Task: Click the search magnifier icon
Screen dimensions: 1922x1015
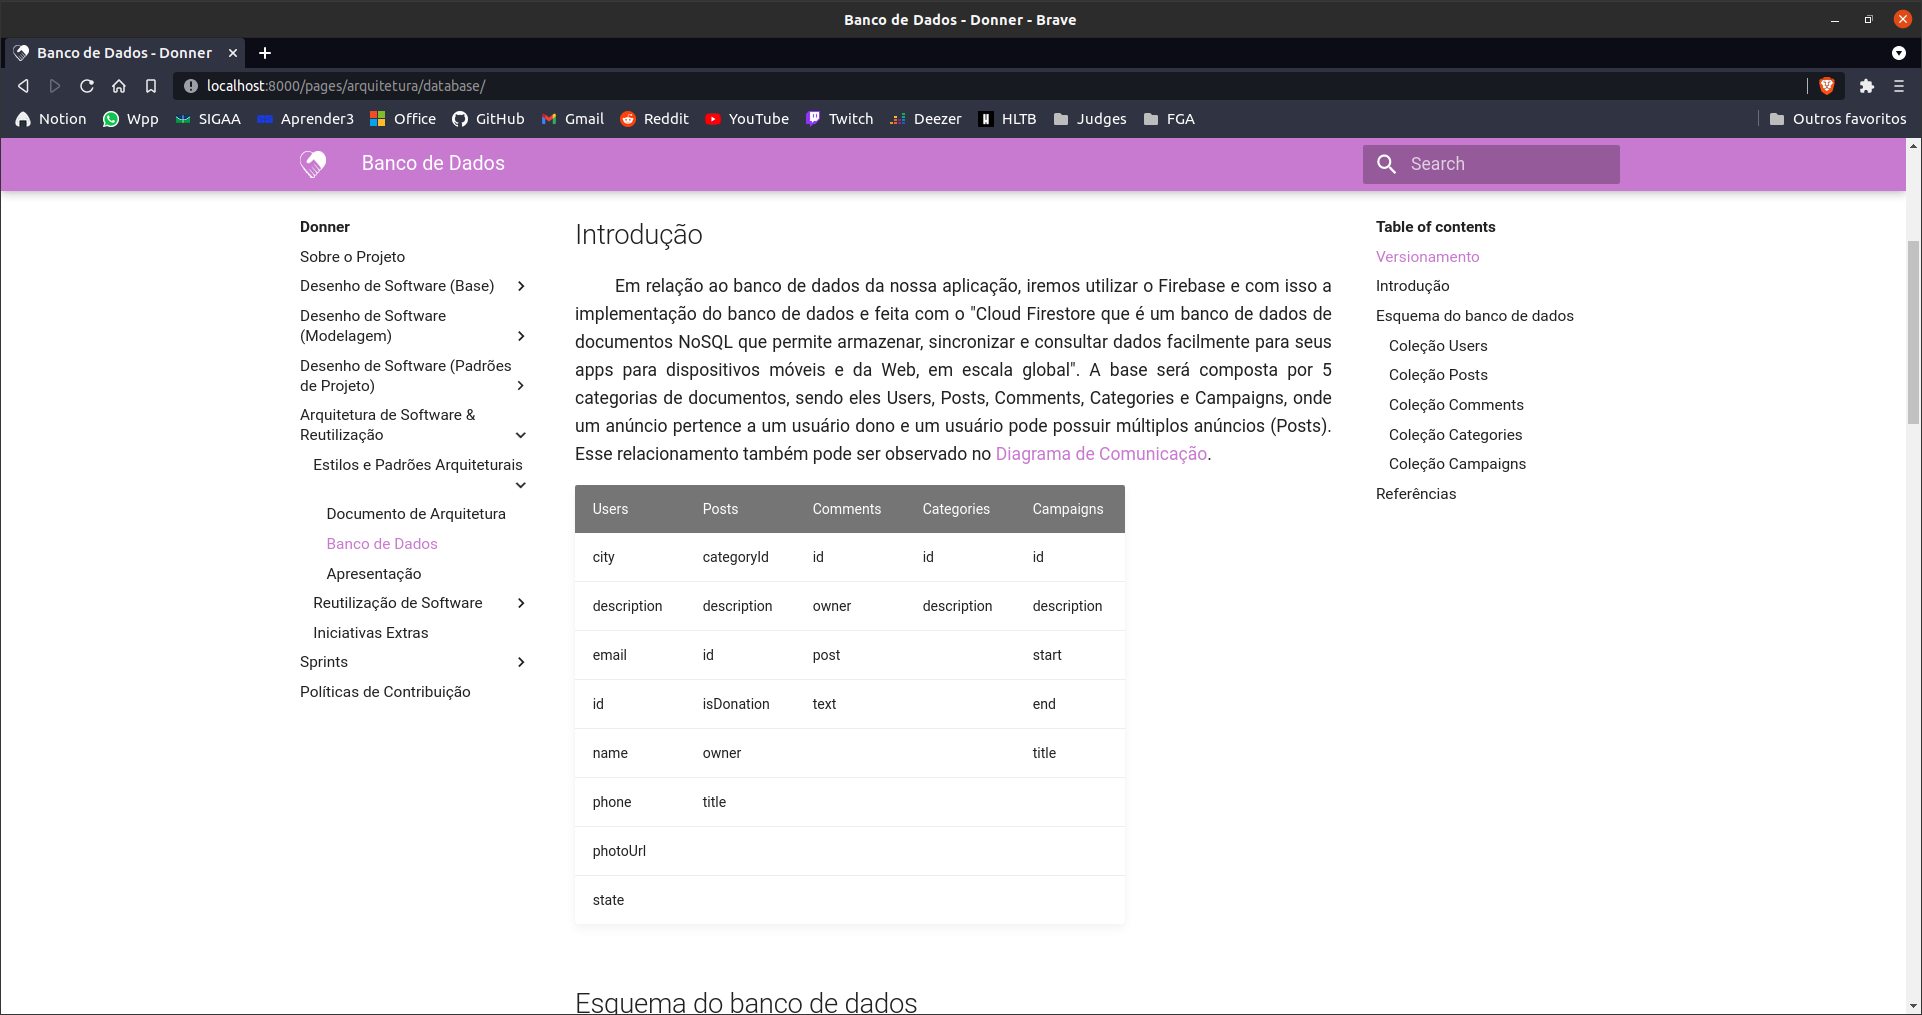Action: point(1386,164)
